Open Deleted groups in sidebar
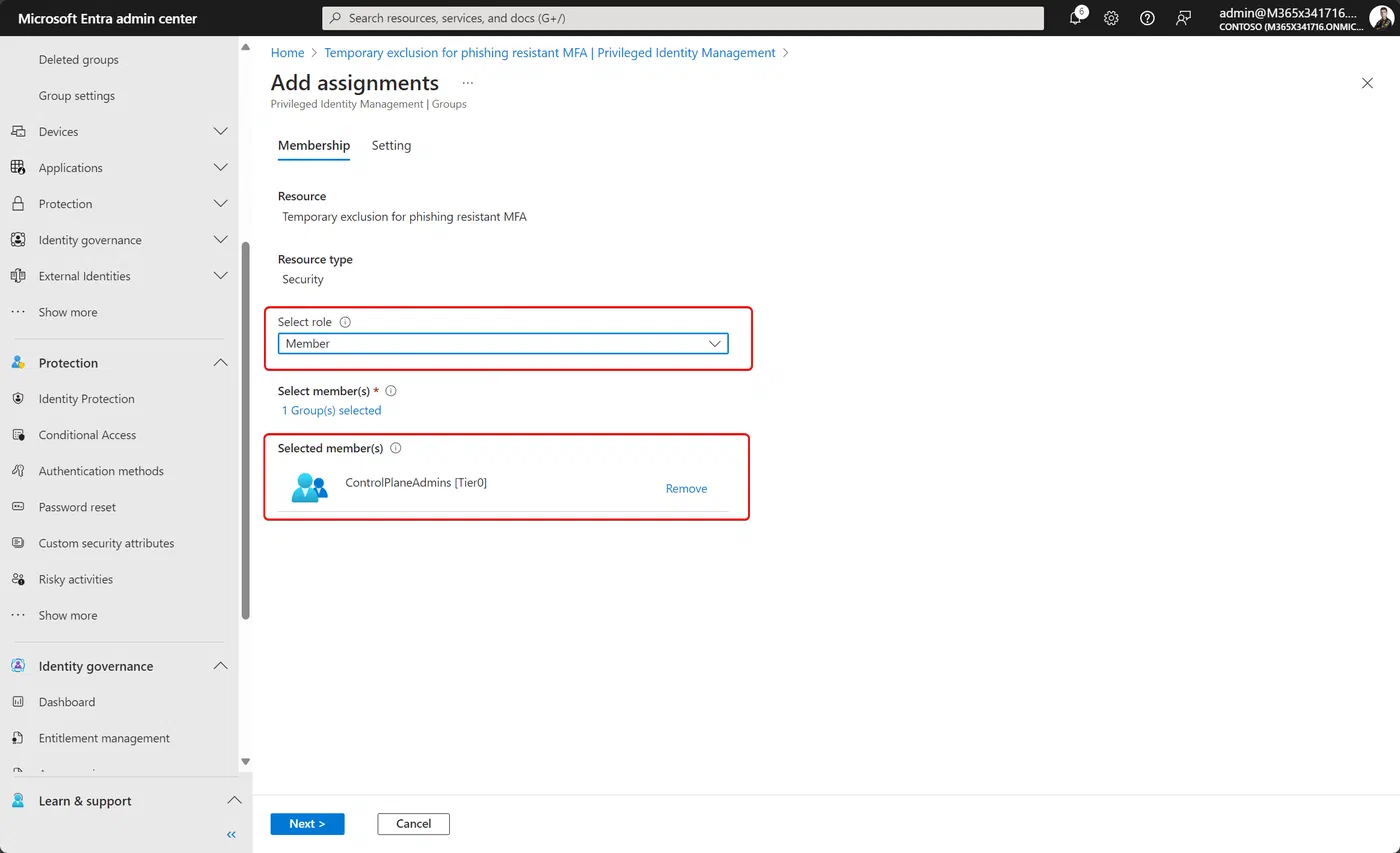Screen dimensions: 1400x853 pos(79,60)
